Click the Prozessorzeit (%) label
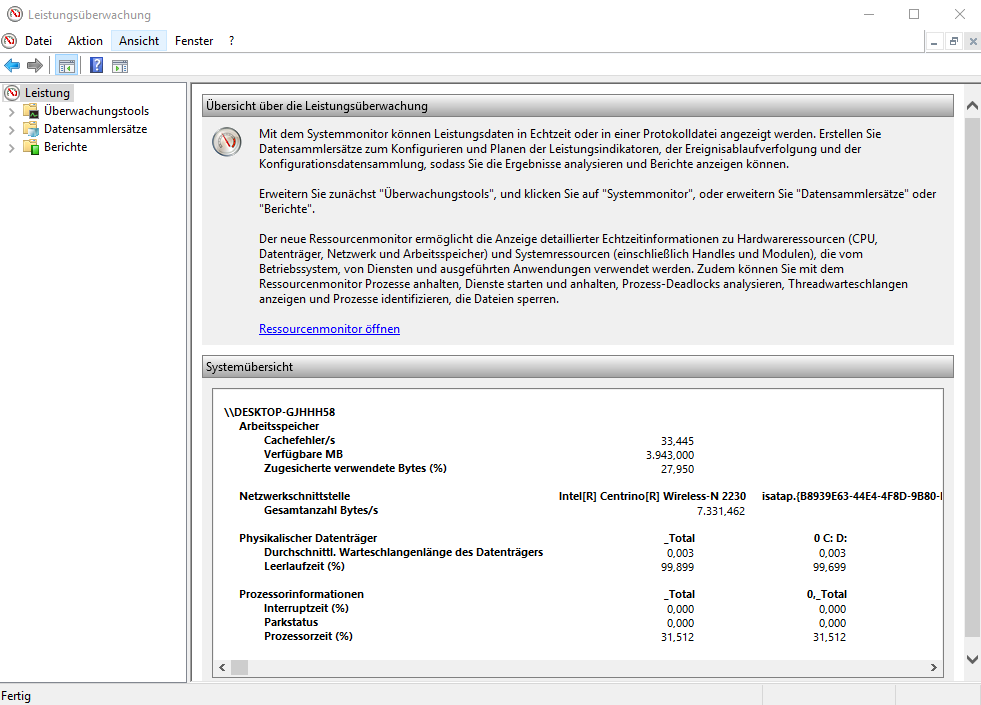Viewport: 981px width, 705px height. click(308, 636)
